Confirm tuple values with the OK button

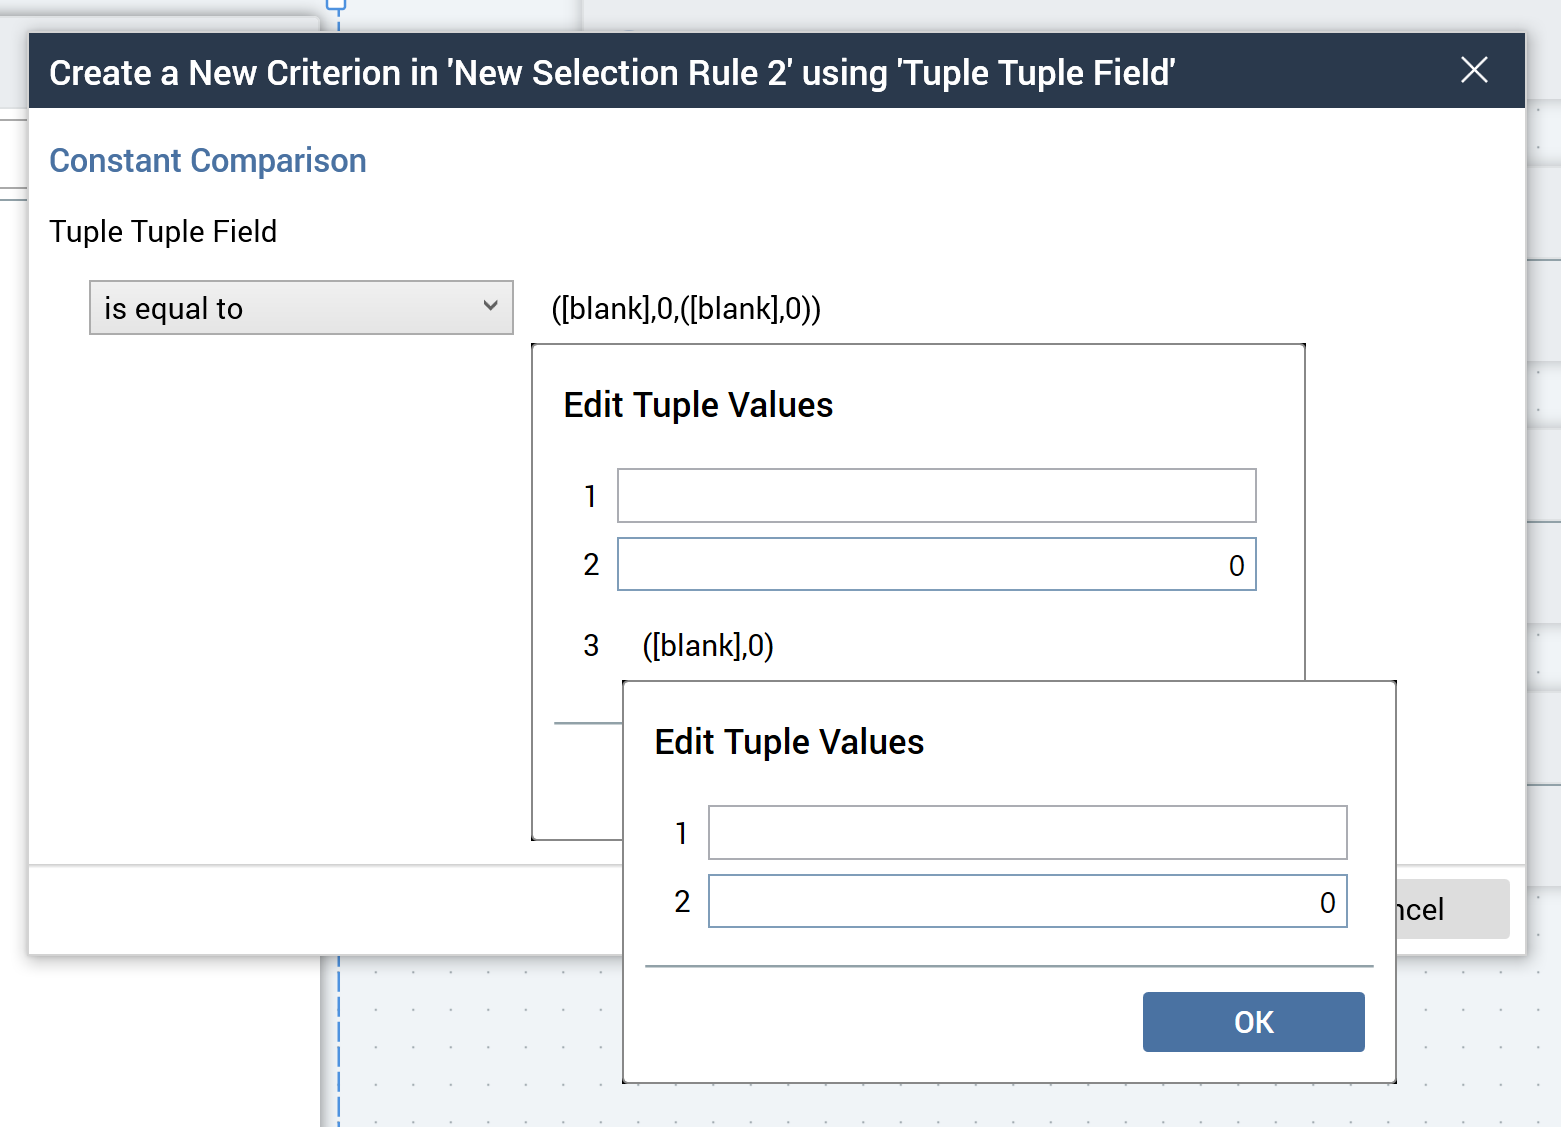click(1253, 1022)
